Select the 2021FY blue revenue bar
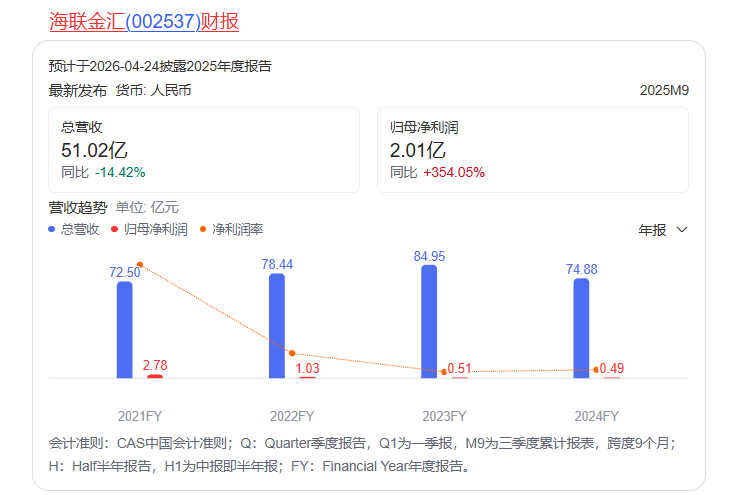 [x=124, y=330]
